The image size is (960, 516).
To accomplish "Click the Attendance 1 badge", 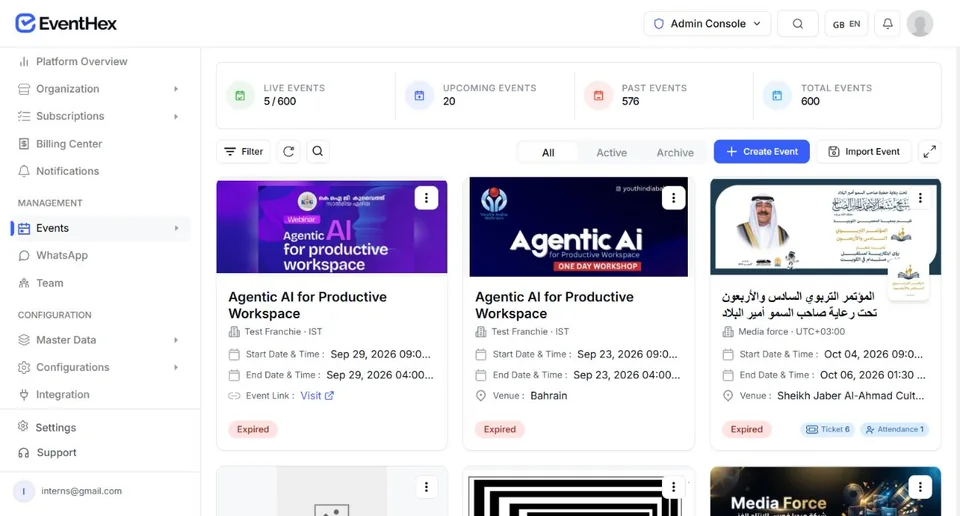I will point(894,429).
